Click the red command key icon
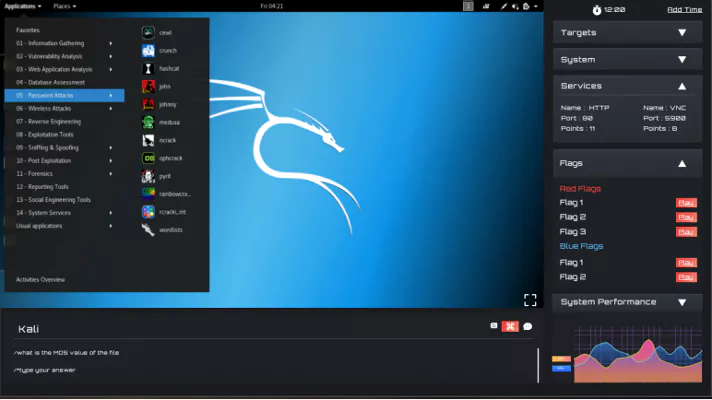 tap(510, 326)
